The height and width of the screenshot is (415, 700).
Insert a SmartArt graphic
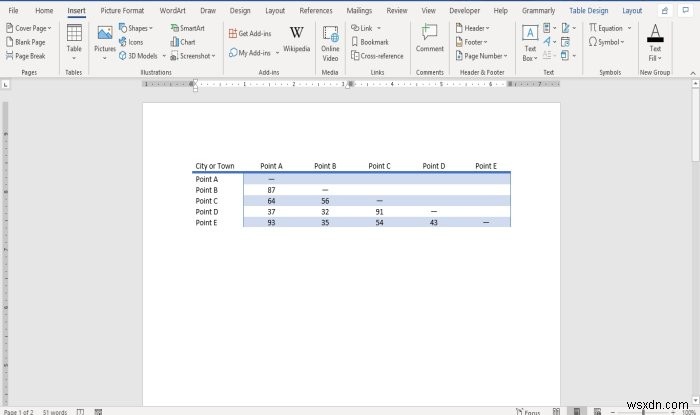pos(188,28)
